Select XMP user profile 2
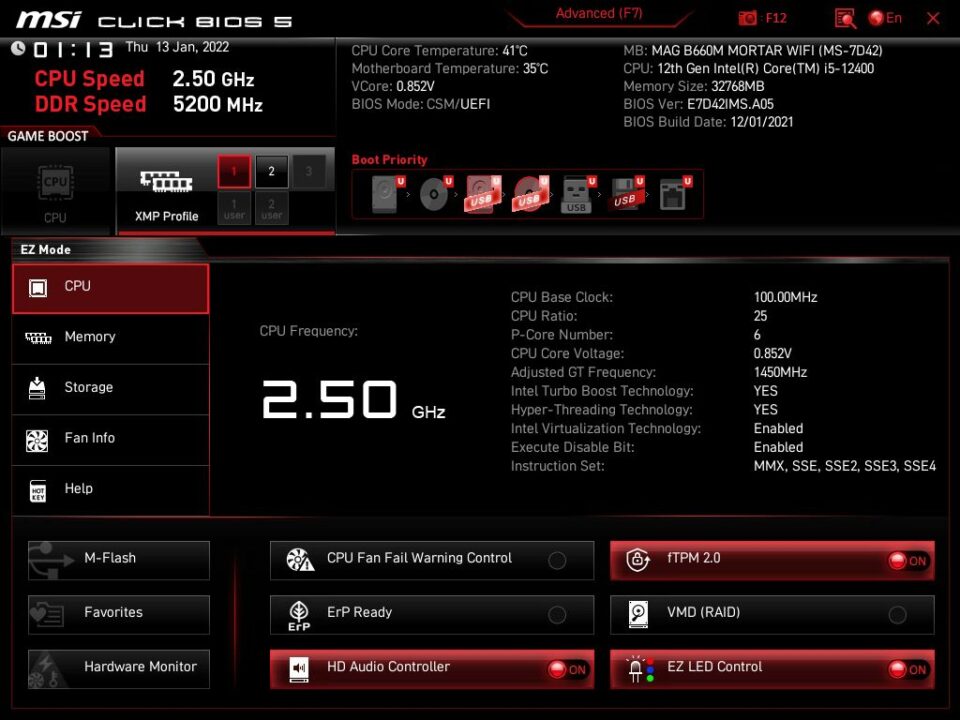This screenshot has height=720, width=960. click(x=271, y=208)
